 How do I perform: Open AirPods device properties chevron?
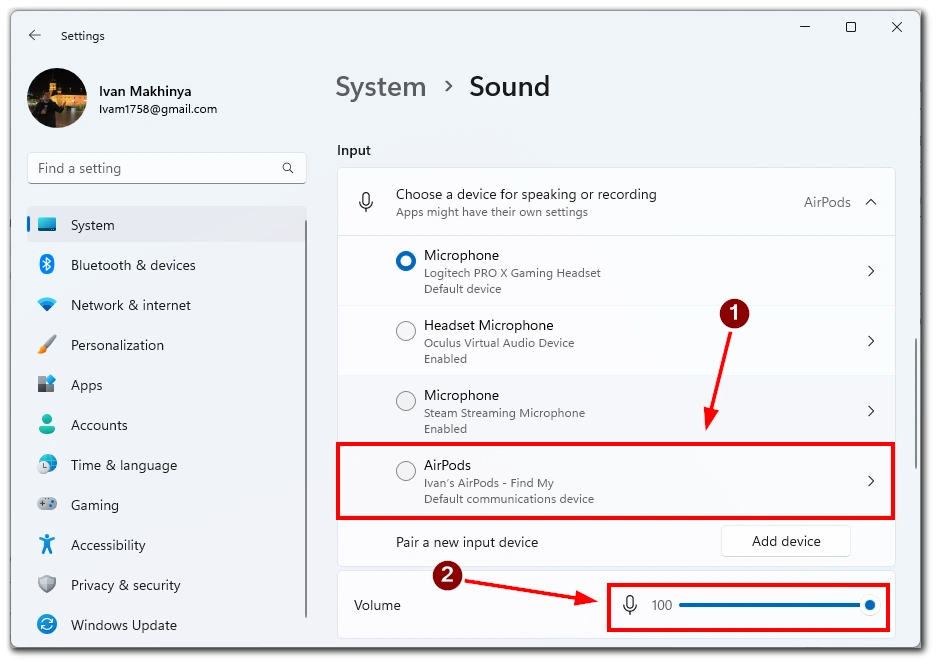click(871, 481)
